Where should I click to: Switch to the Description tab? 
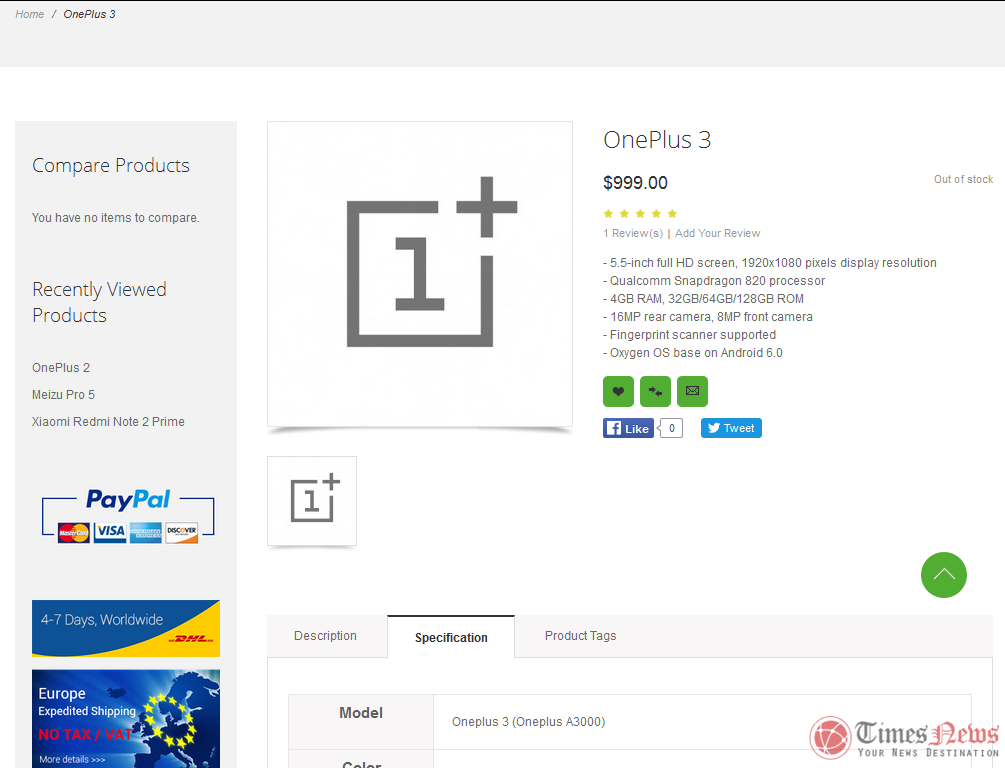pos(325,636)
